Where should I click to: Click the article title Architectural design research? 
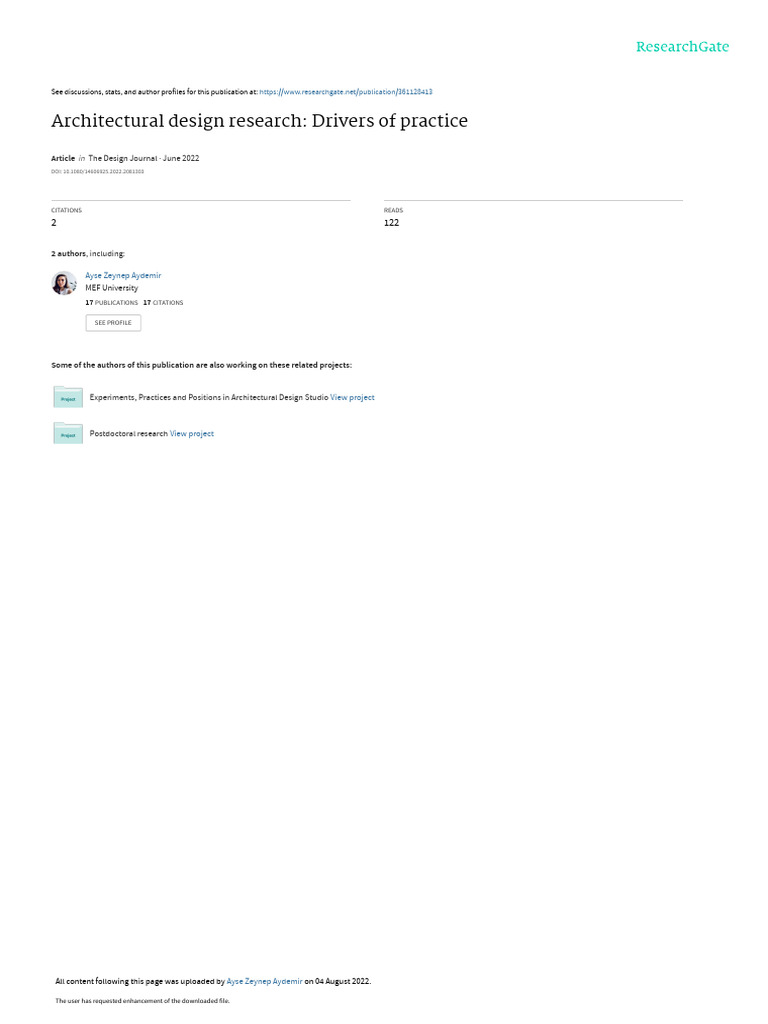click(x=259, y=121)
